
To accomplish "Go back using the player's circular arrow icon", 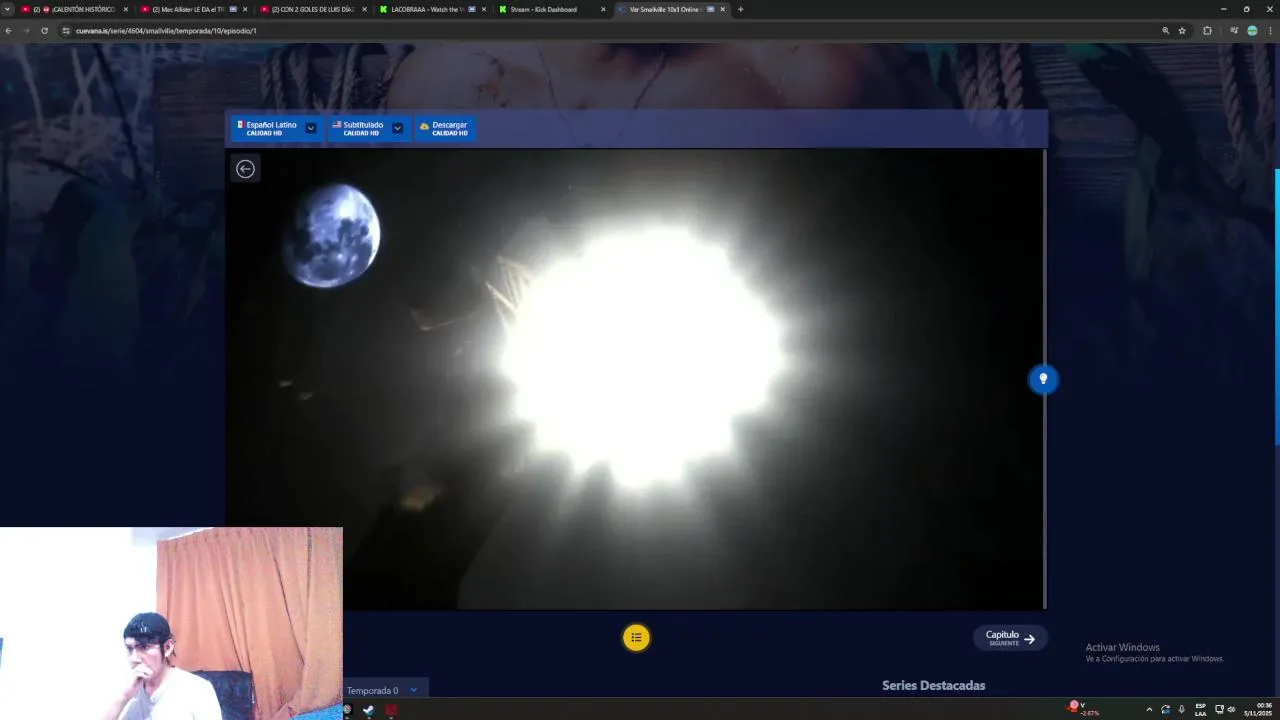I will coord(245,169).
